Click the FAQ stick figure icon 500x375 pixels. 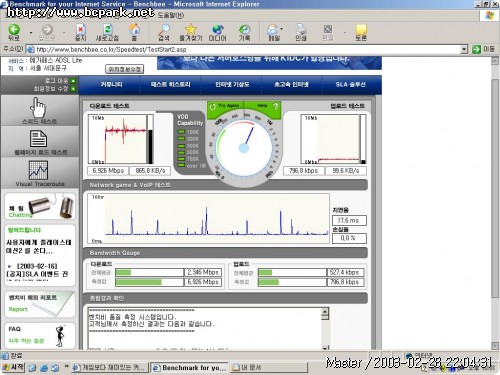60,336
